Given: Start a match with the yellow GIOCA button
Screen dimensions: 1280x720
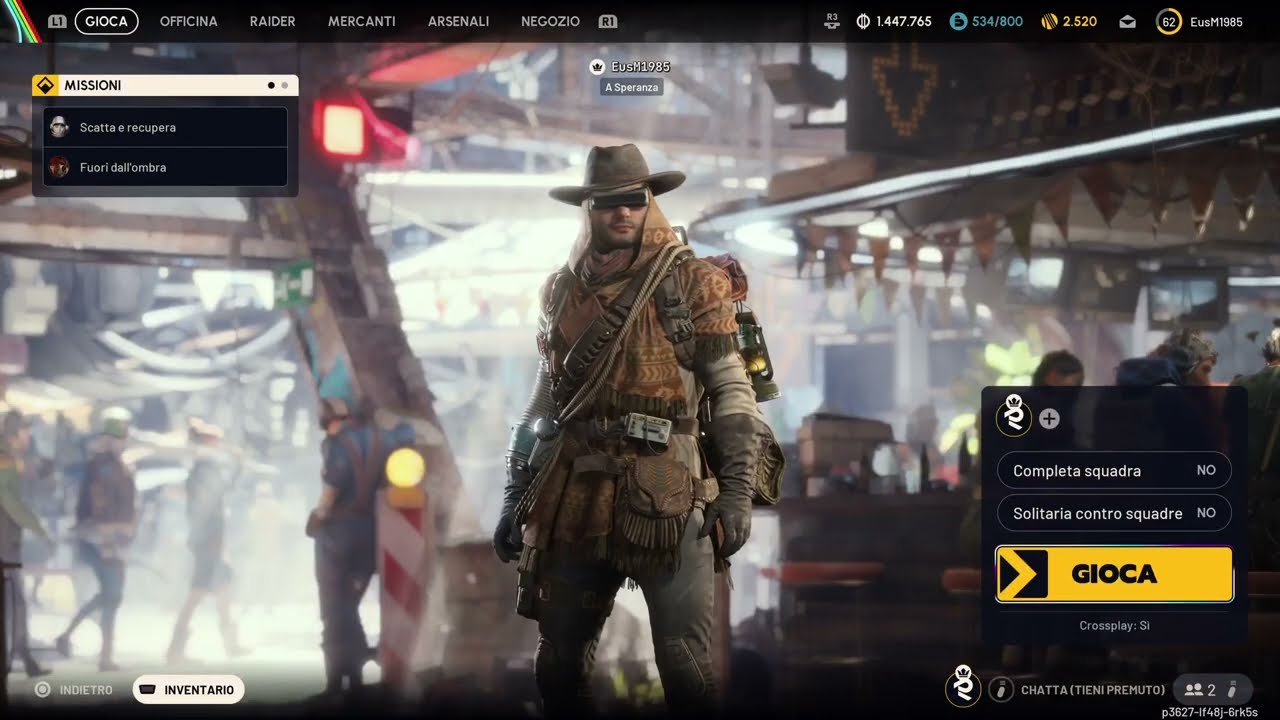Looking at the screenshot, I should (x=1114, y=574).
